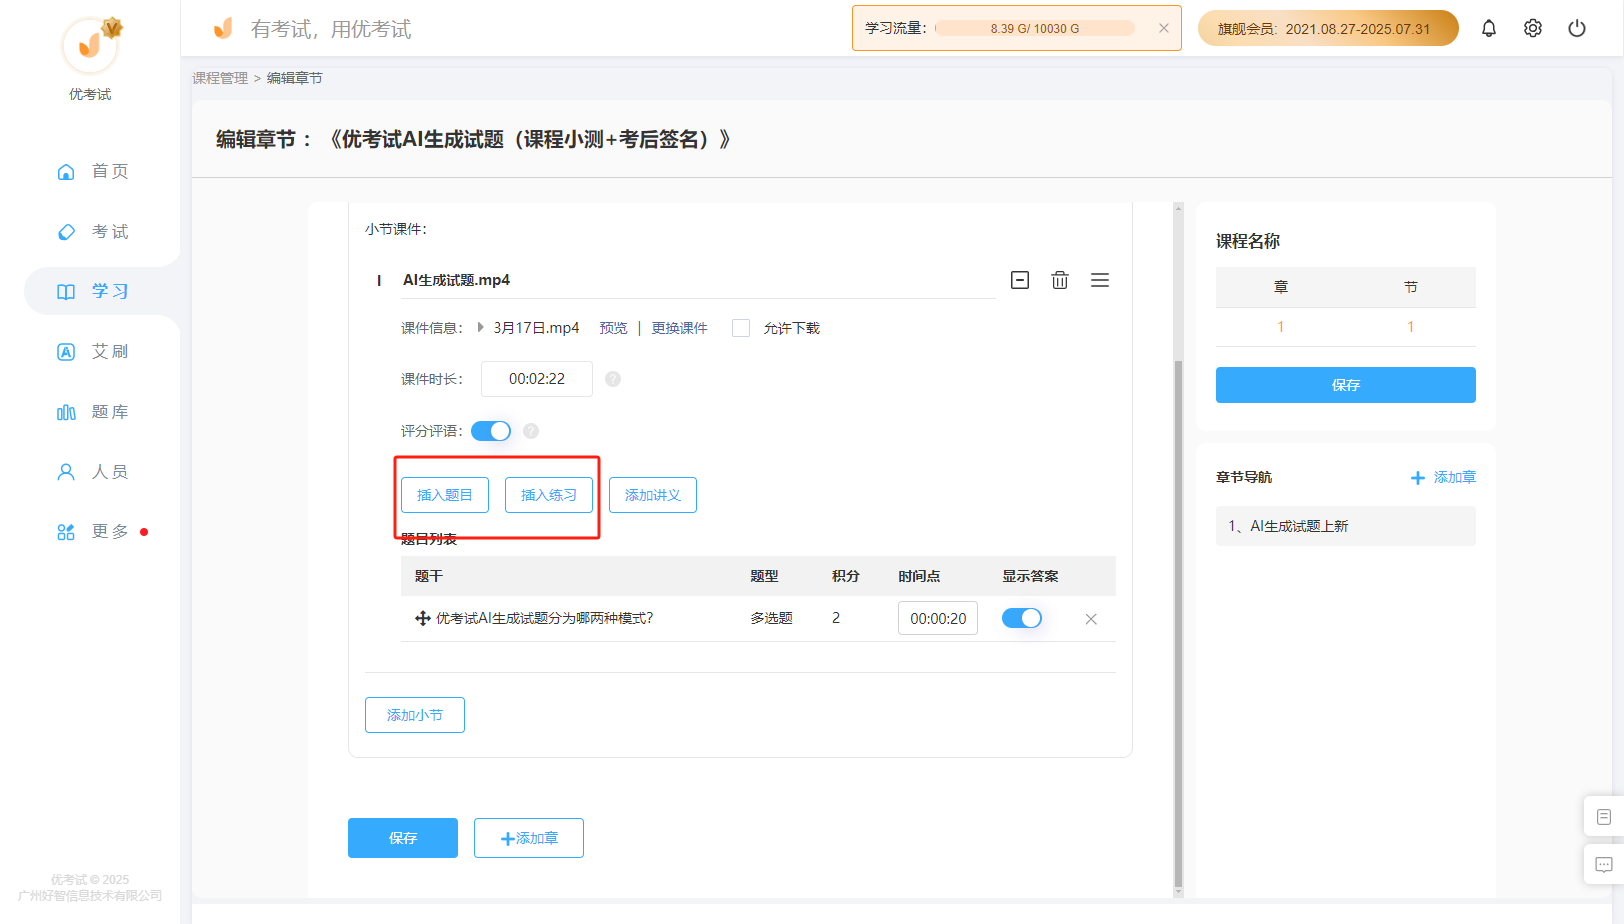This screenshot has height=924, width=1624.
Task: Click the 添加小节 button
Action: pyautogui.click(x=415, y=715)
